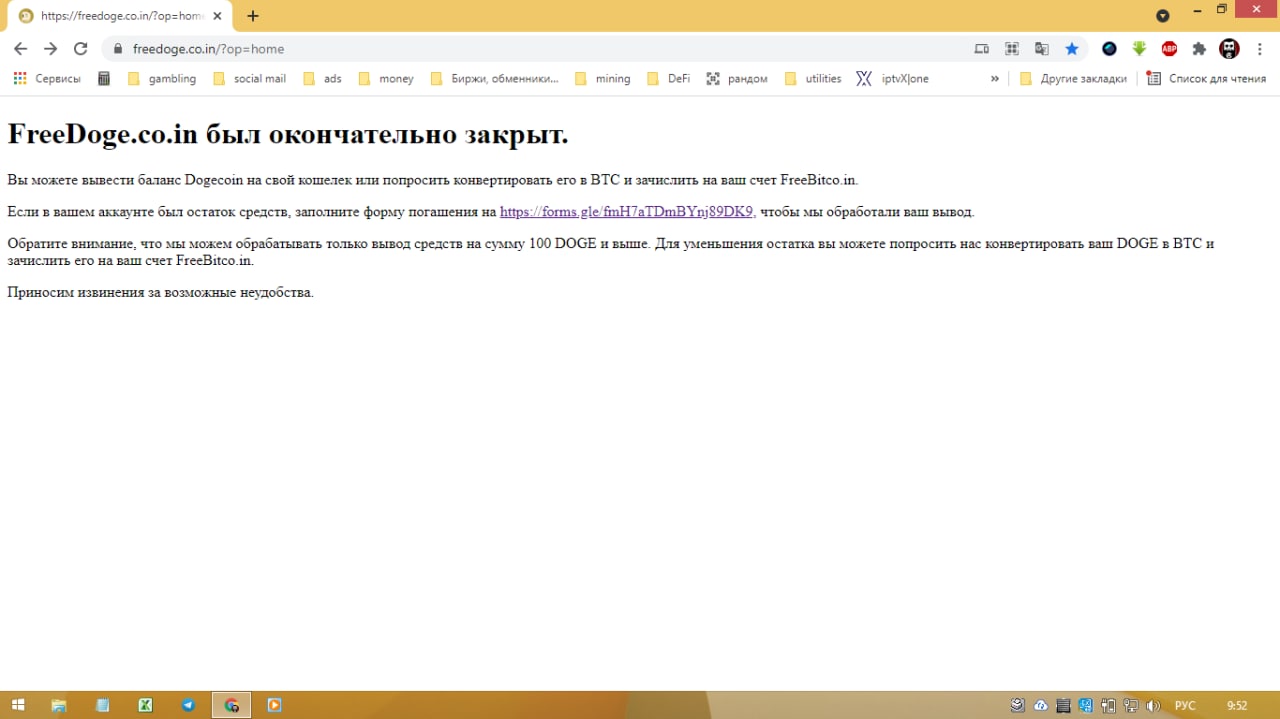Open the Chrome three-dot menu
The image size is (1280, 719).
[x=1261, y=48]
